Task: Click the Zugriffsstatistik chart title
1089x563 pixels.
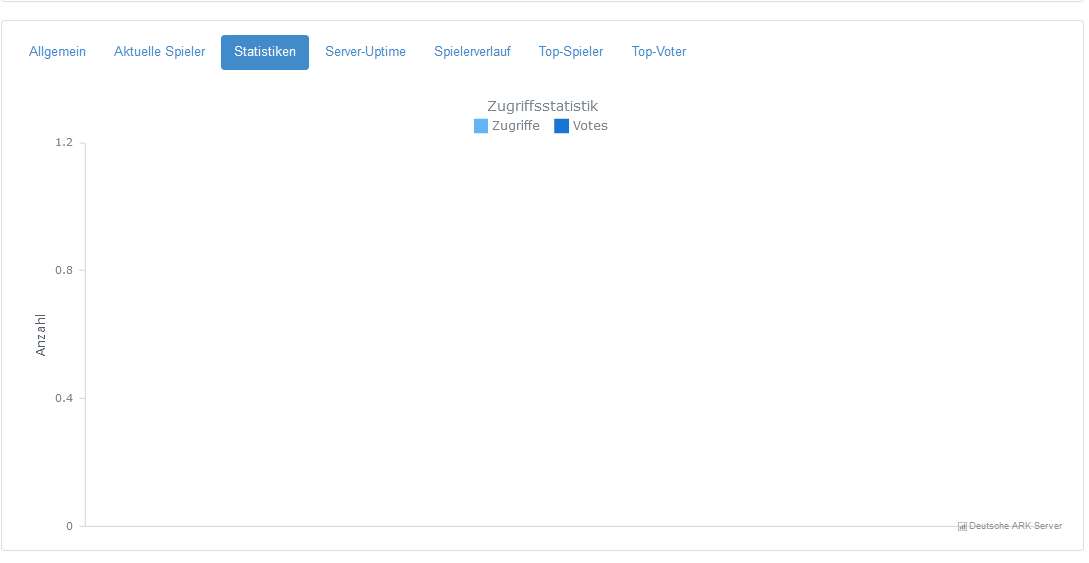Action: pyautogui.click(x=542, y=106)
